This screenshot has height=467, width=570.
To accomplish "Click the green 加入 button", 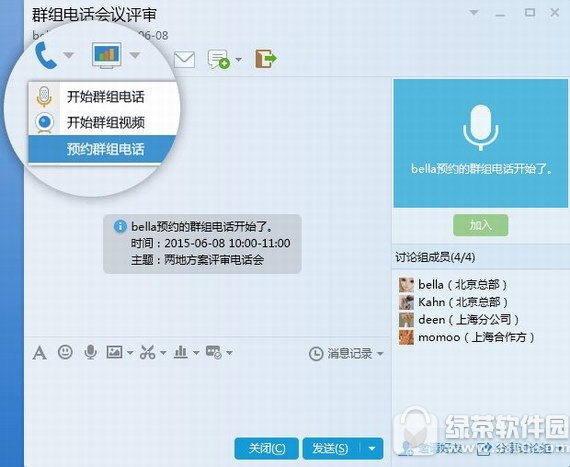I will click(x=481, y=225).
